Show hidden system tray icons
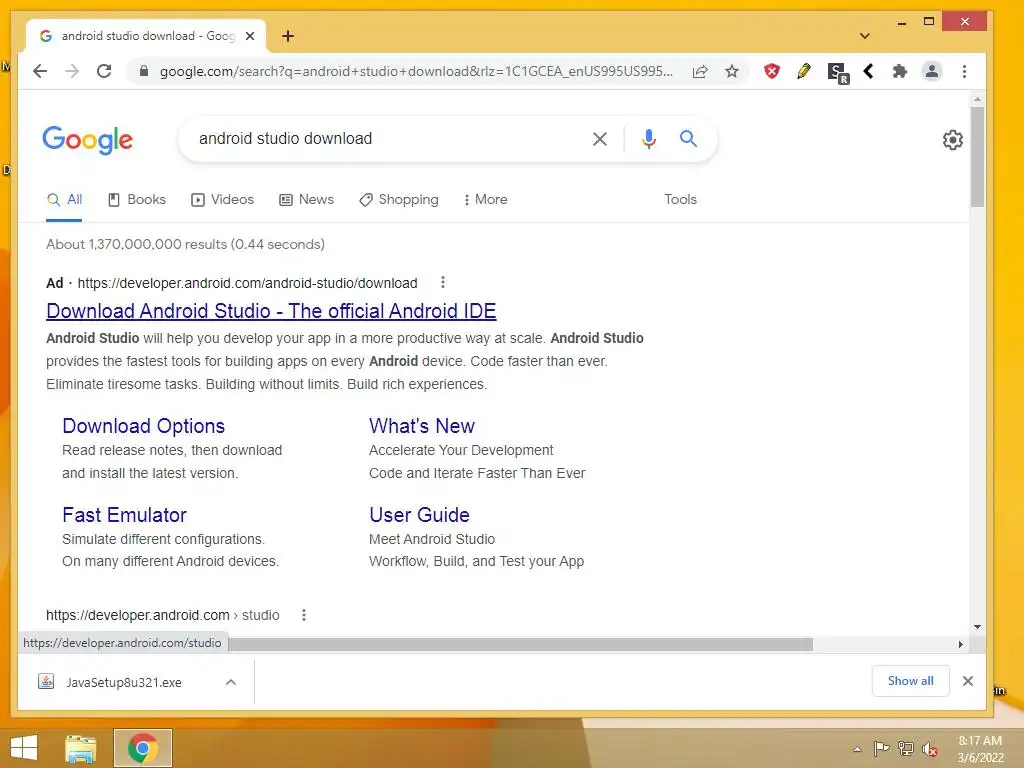This screenshot has width=1024, height=768. click(x=857, y=749)
